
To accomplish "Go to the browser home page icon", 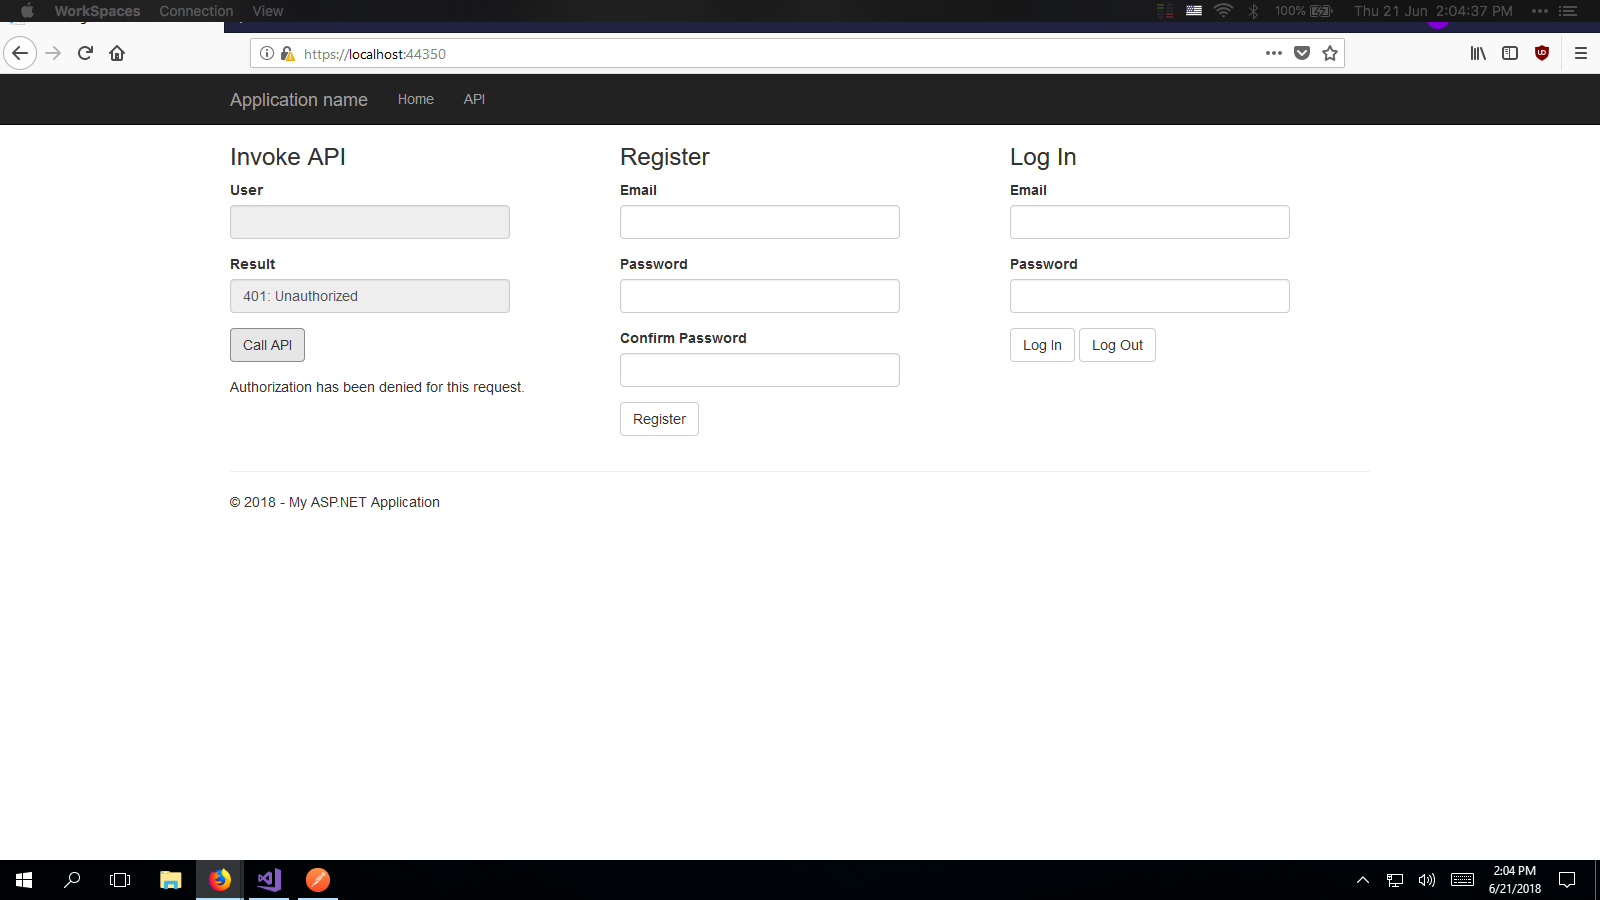I will click(117, 53).
